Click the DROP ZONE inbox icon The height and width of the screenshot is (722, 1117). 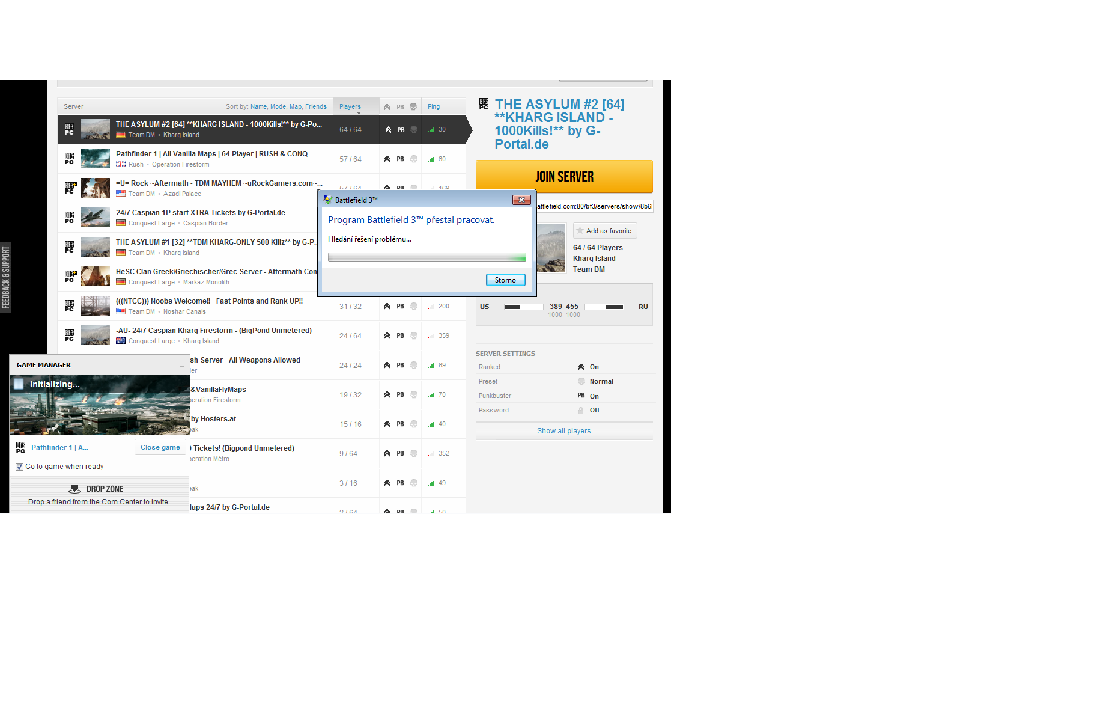75,489
